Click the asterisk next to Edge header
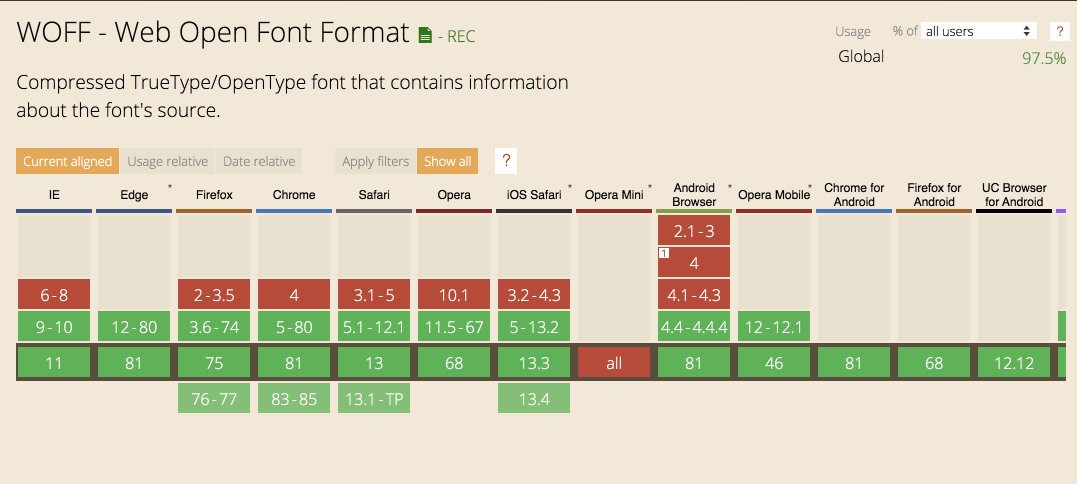This screenshot has width=1077, height=484. click(x=170, y=187)
